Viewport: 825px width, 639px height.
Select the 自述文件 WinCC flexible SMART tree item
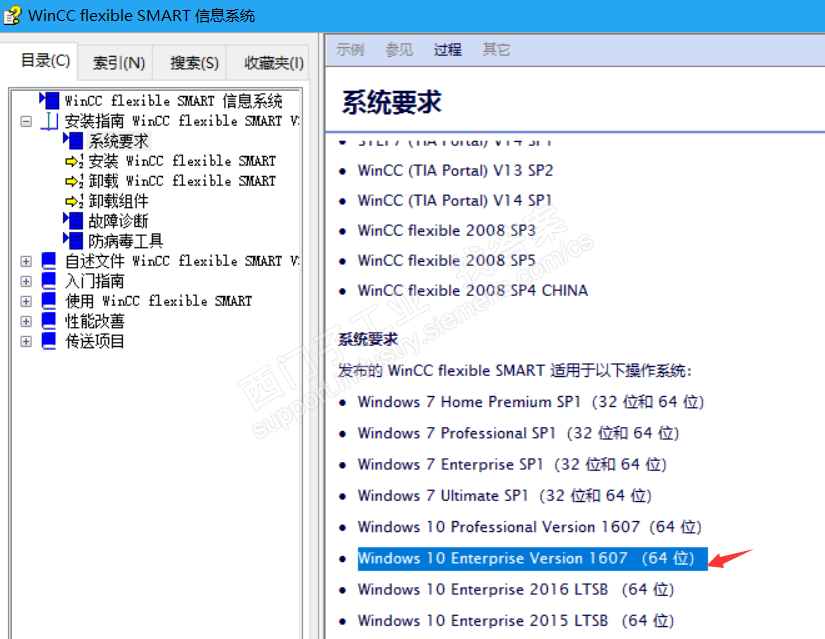click(x=182, y=261)
